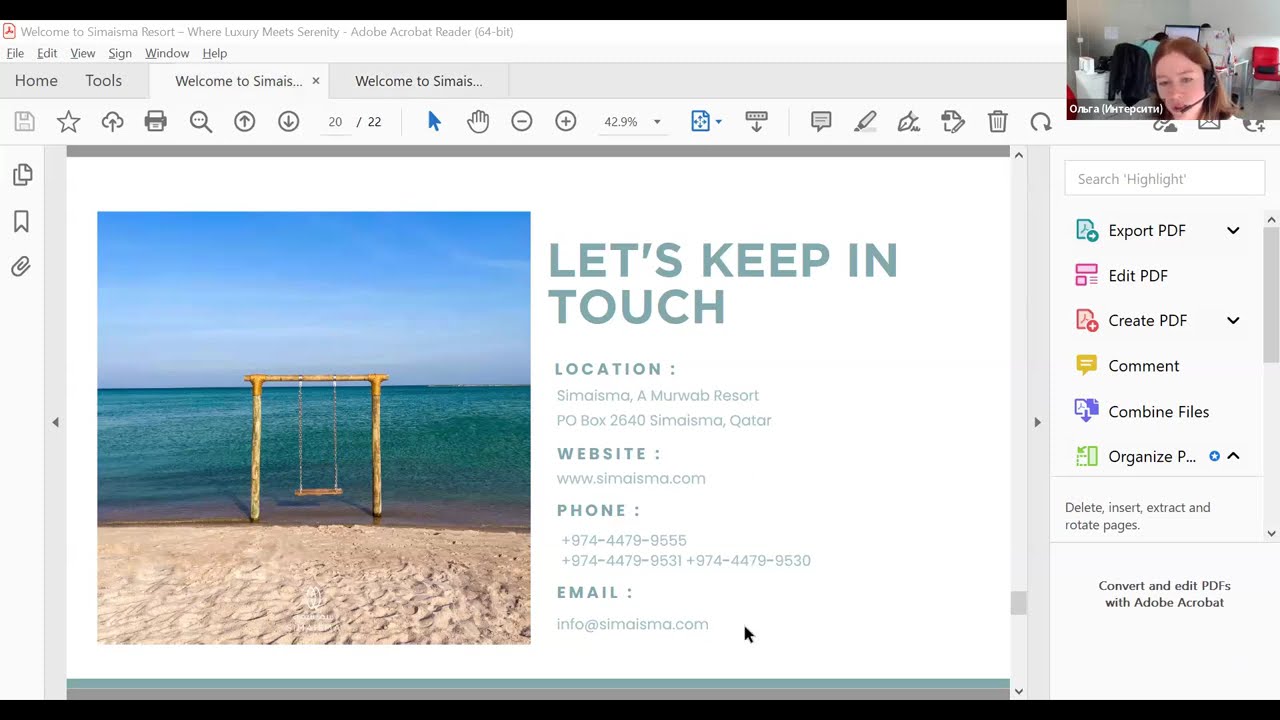Expand Export PDF options chevron
Image resolution: width=1280 pixels, height=720 pixels.
point(1233,230)
